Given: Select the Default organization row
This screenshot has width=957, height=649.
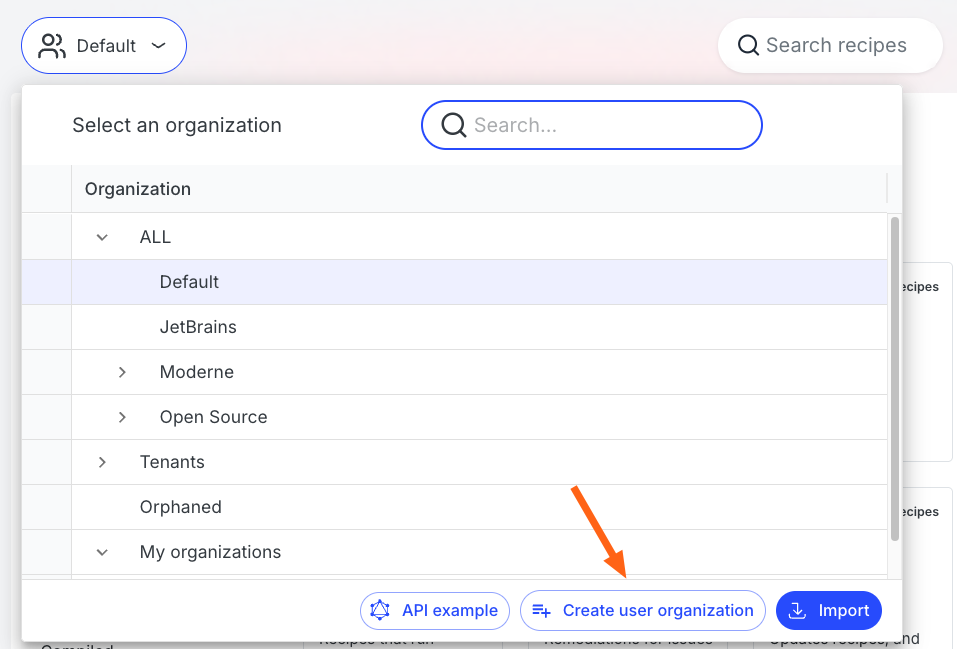Looking at the screenshot, I should point(189,282).
